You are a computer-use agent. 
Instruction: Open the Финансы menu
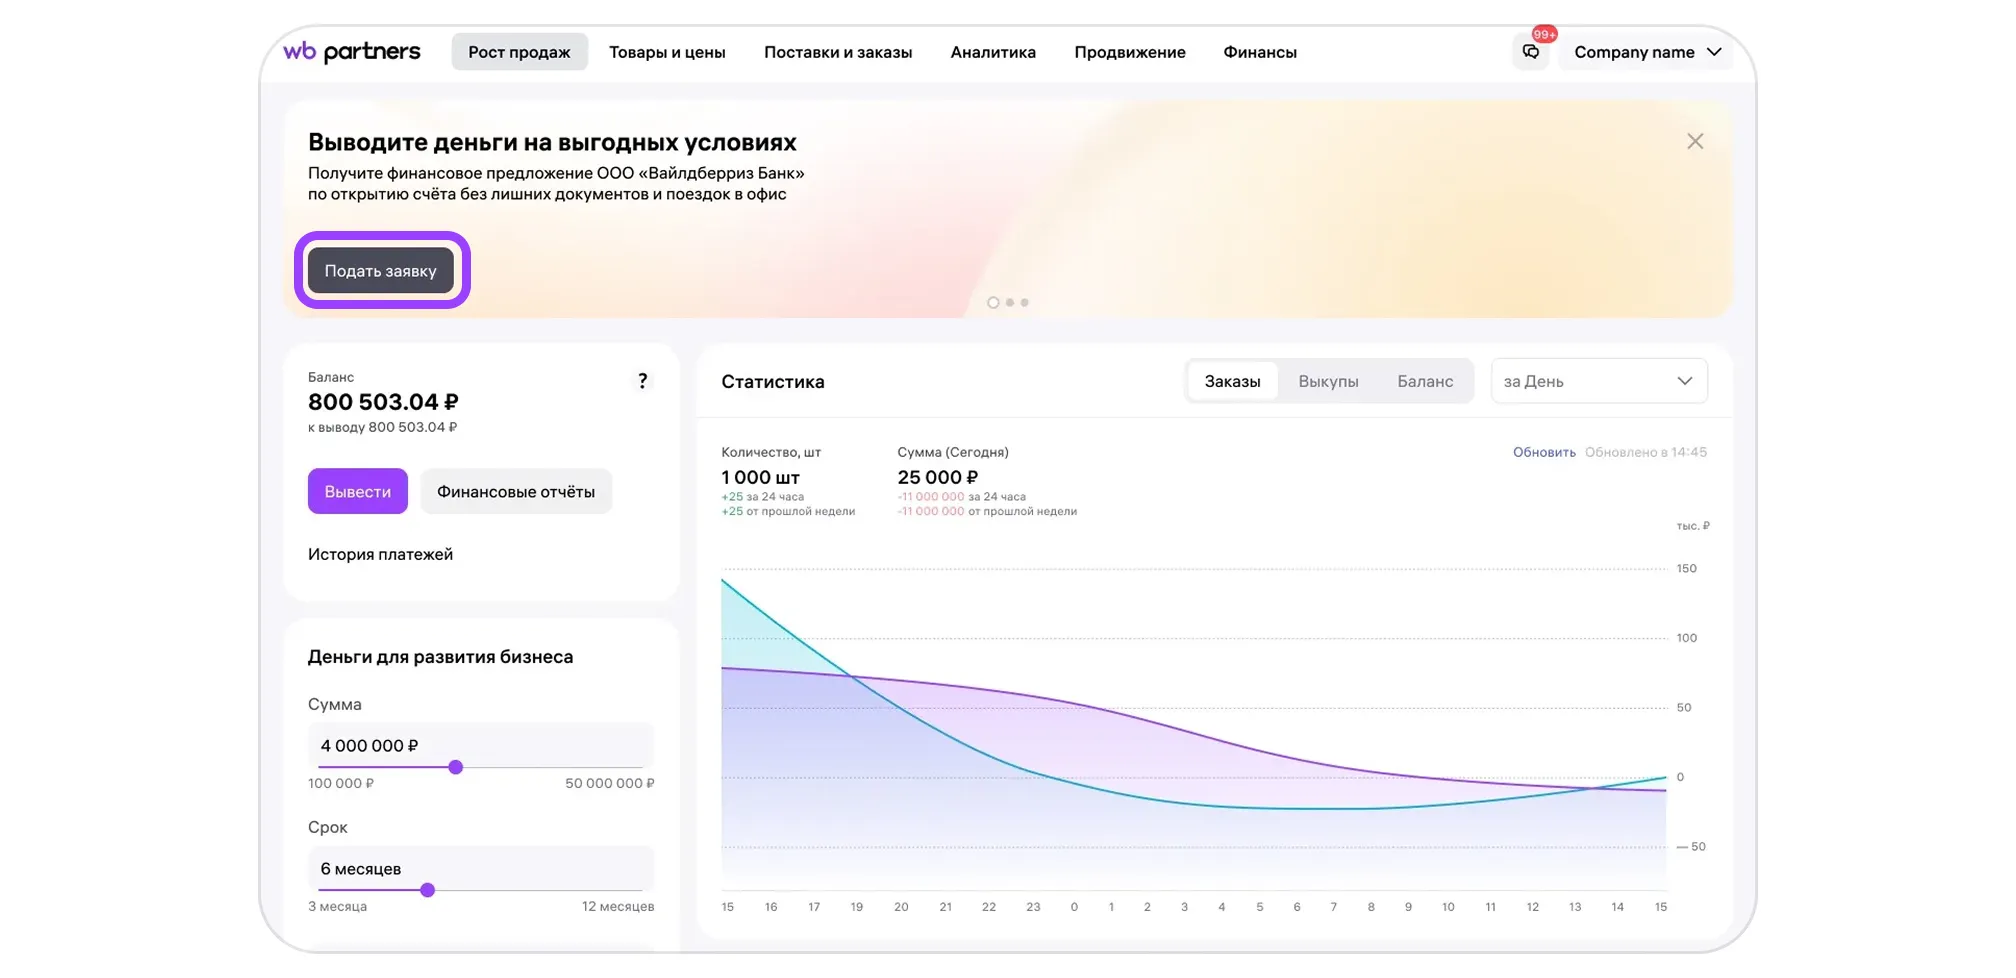pyautogui.click(x=1259, y=52)
